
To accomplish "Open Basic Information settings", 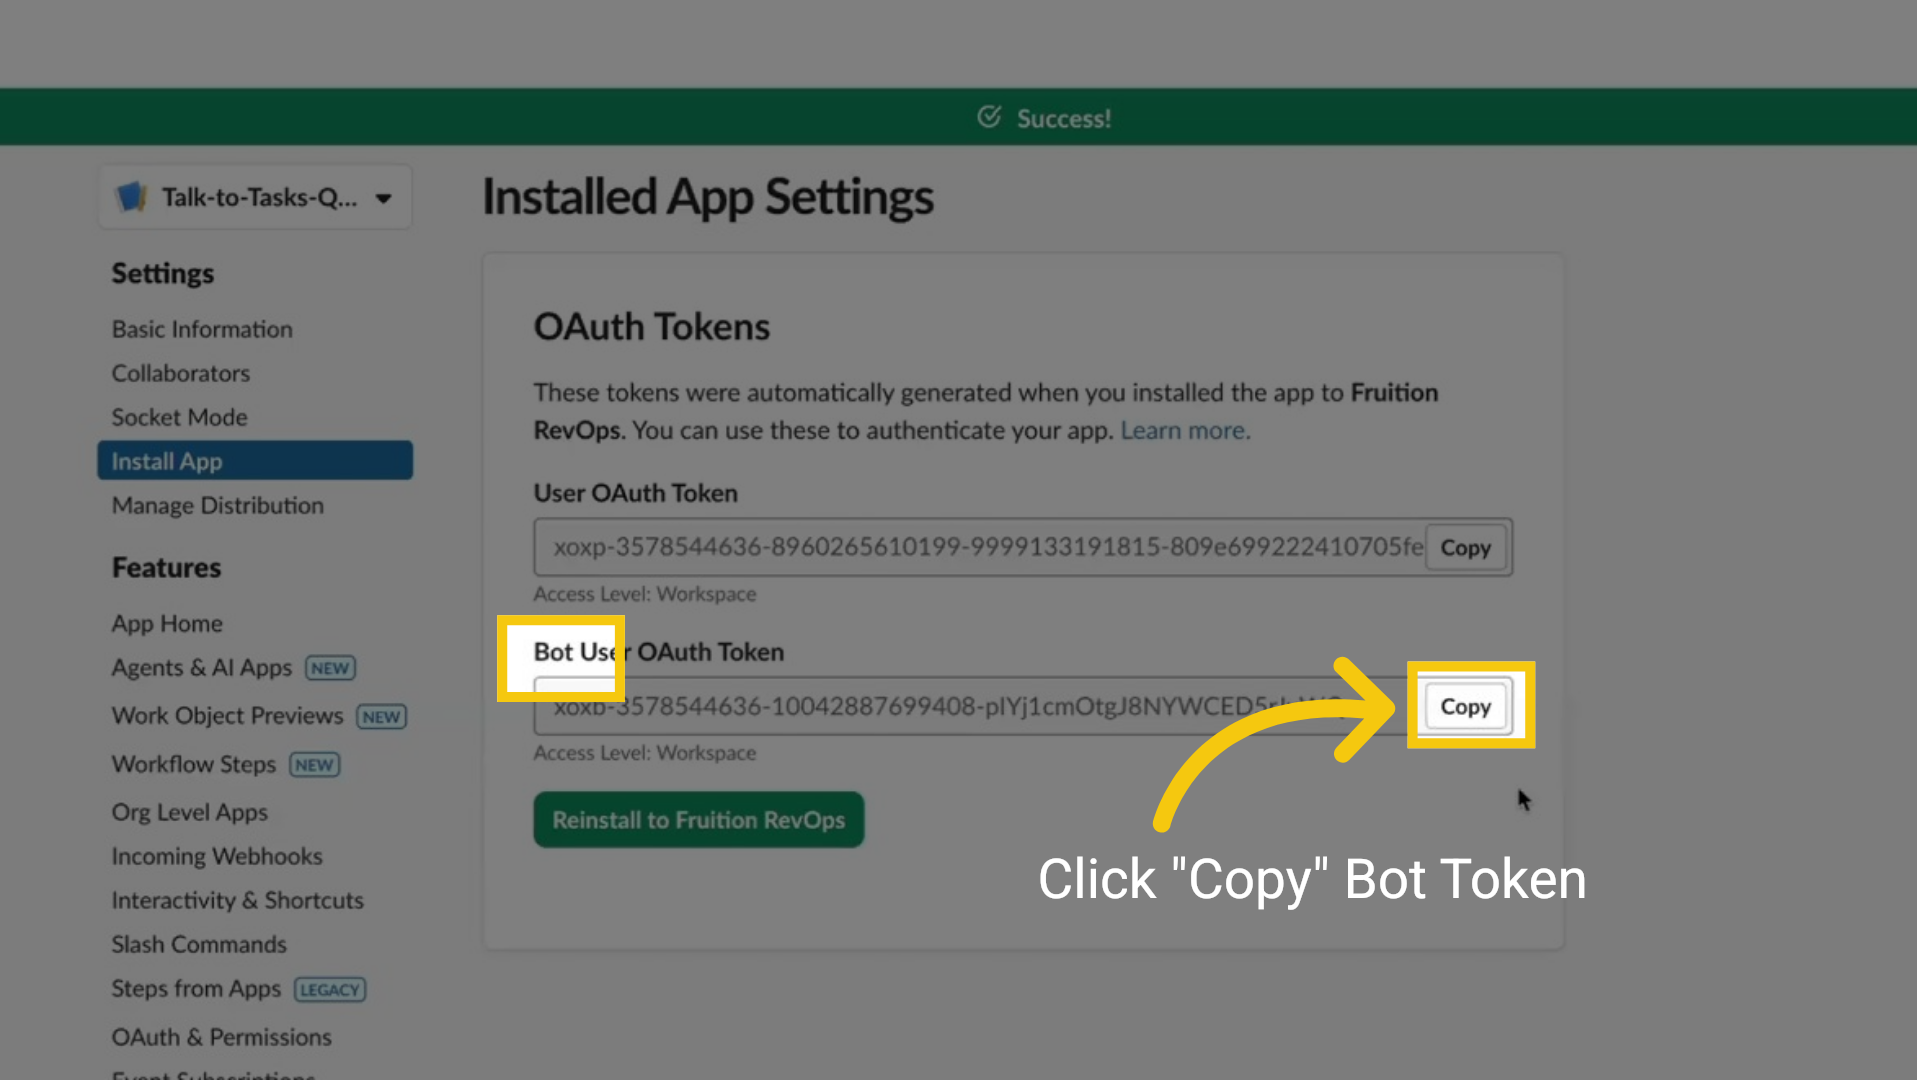I will tap(202, 329).
